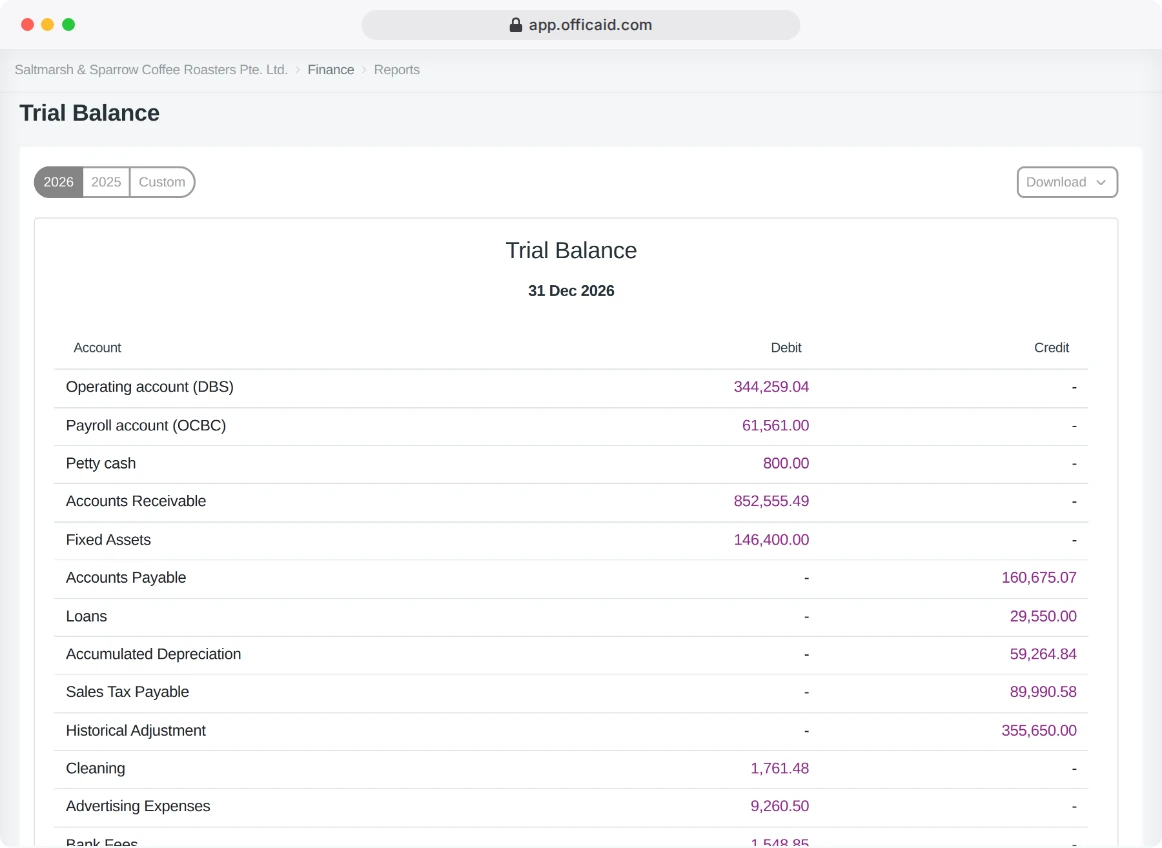Image resolution: width=1162 pixels, height=848 pixels.
Task: Click the Account column header
Action: click(97, 348)
